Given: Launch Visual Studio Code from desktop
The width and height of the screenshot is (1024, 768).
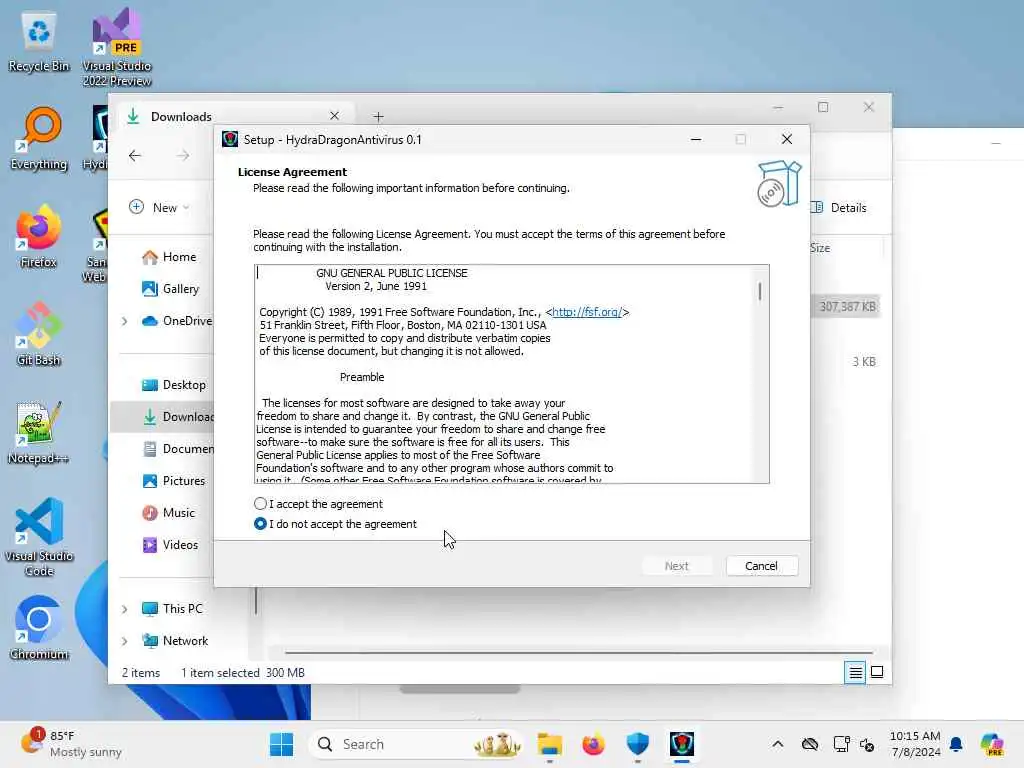Looking at the screenshot, I should tap(39, 537).
